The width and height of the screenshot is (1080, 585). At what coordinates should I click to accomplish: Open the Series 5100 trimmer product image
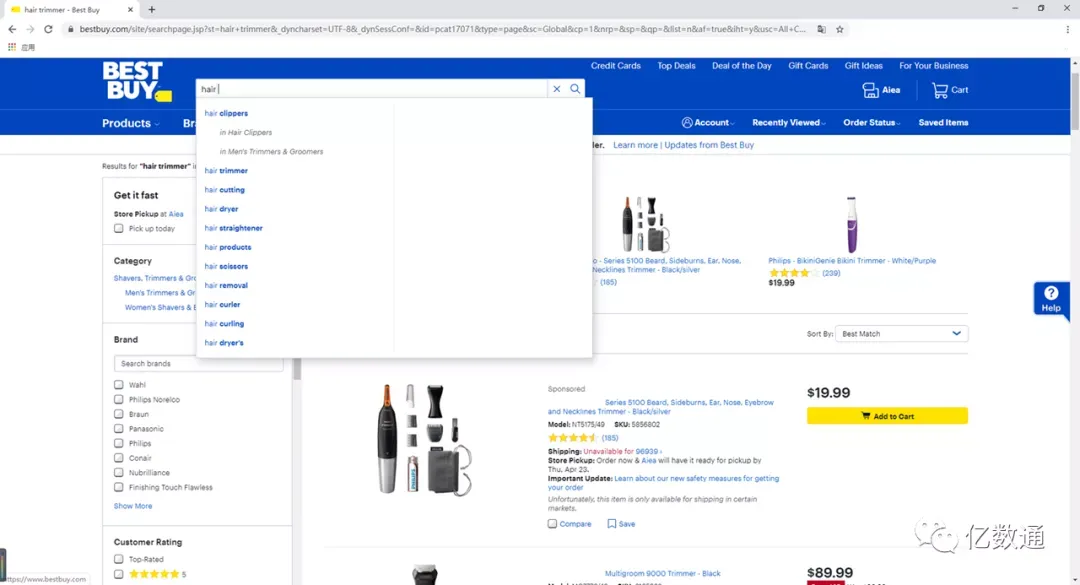coord(424,440)
